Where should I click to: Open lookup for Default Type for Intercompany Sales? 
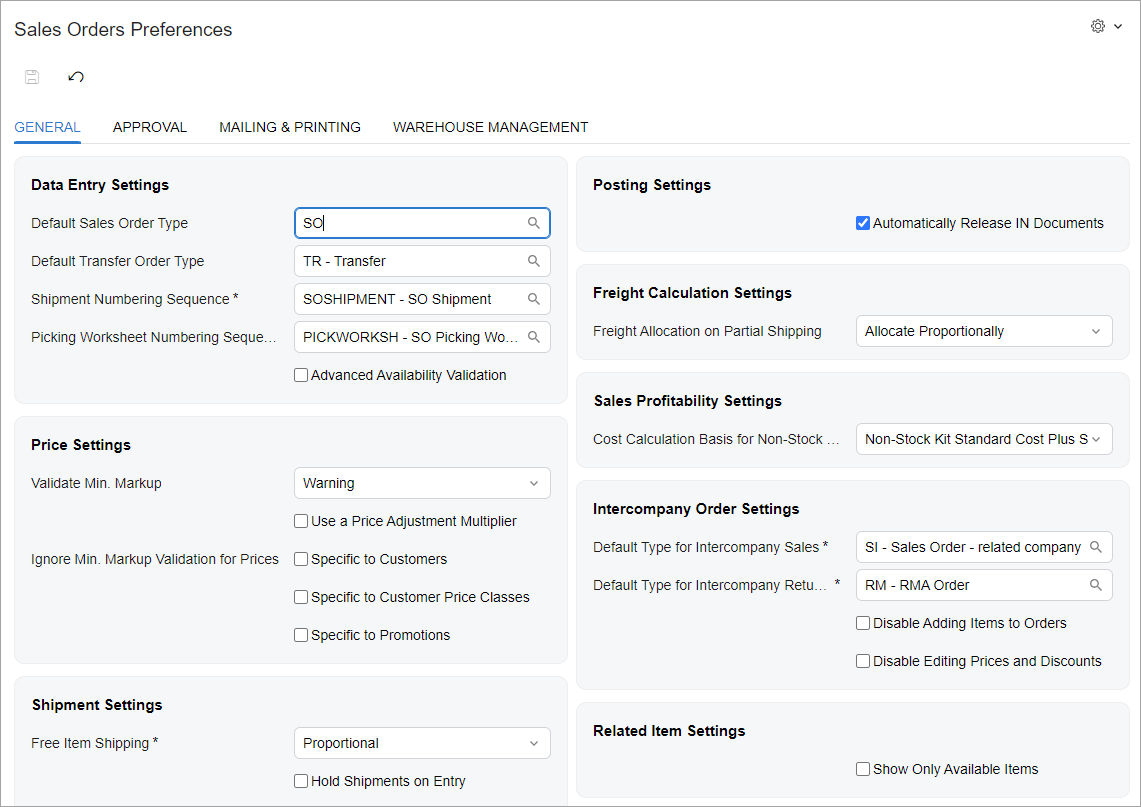(1096, 547)
